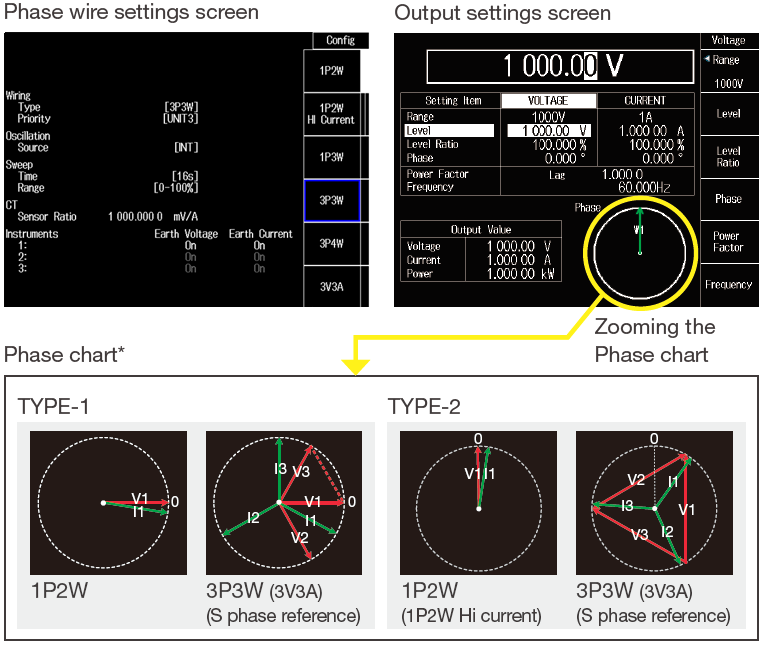Click the circular phase chart on output screen
The image size is (762, 645).
pos(639,249)
